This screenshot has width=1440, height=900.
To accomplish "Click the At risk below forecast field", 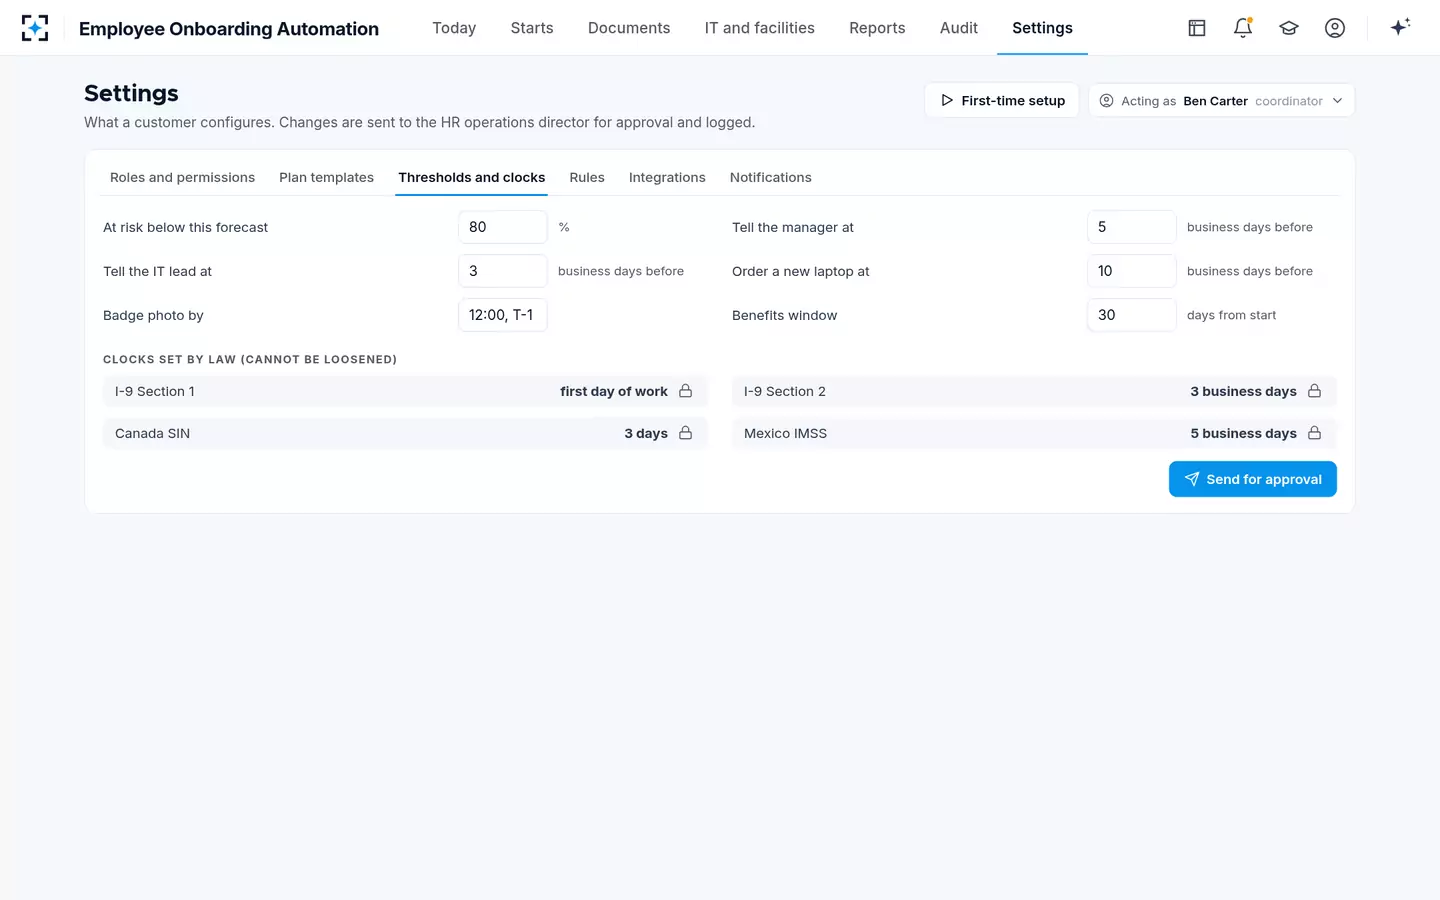I will pyautogui.click(x=503, y=227).
